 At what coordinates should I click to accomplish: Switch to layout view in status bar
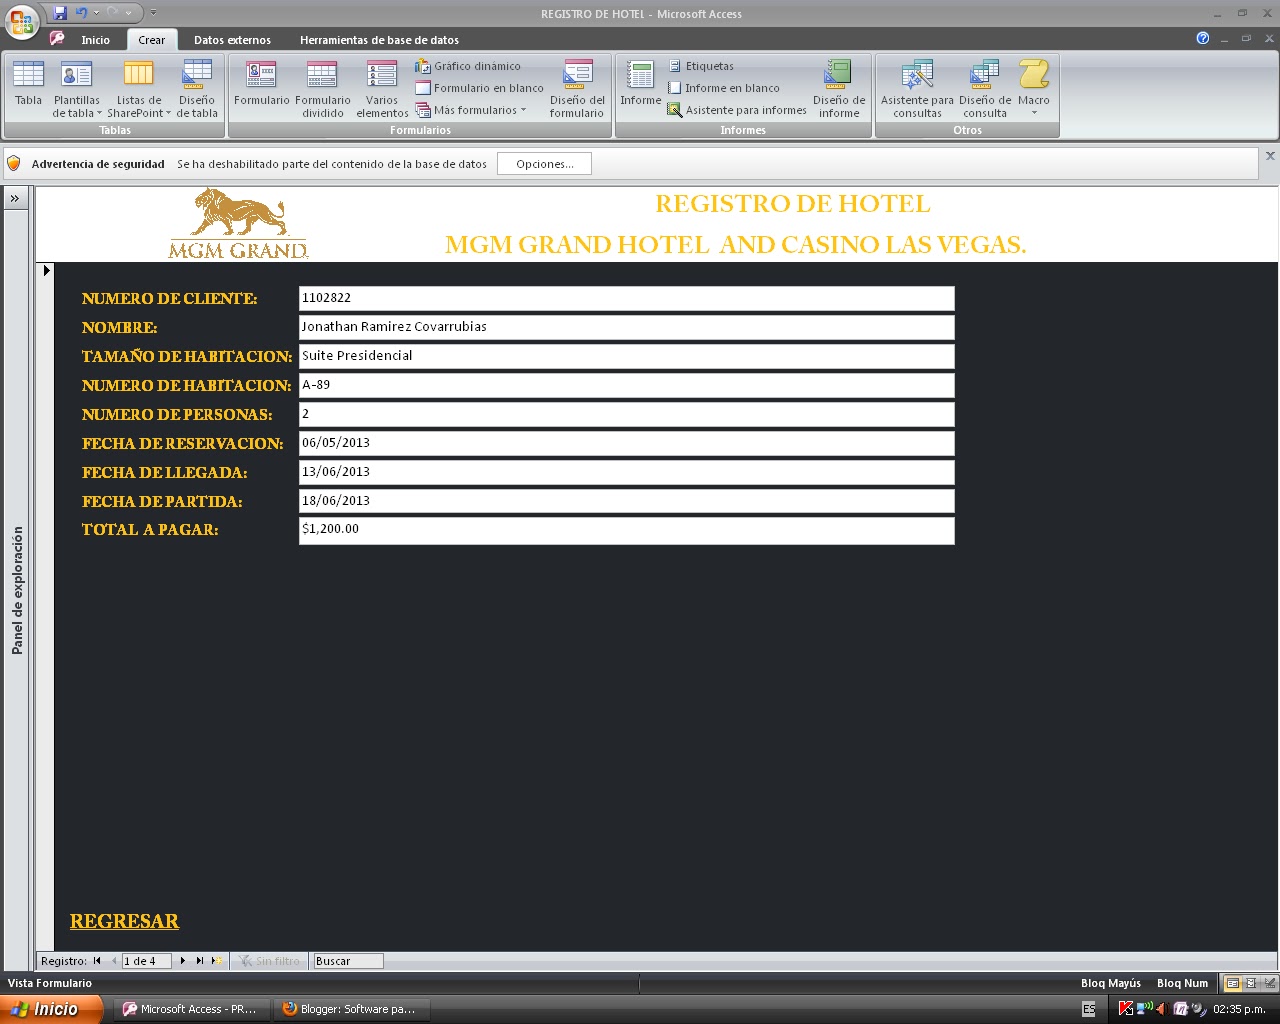pyautogui.click(x=1251, y=983)
